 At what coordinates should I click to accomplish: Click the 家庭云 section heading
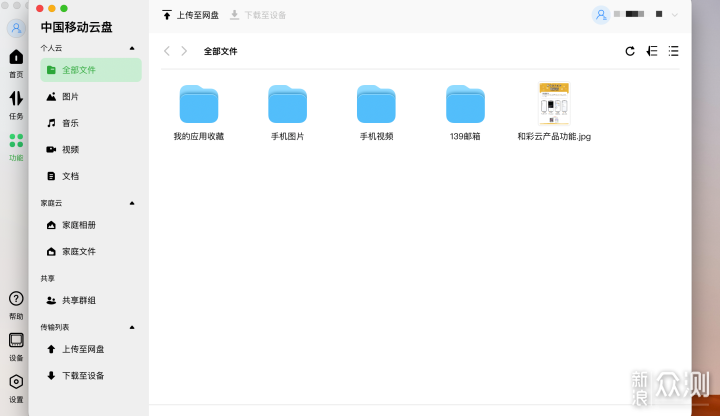(x=51, y=203)
